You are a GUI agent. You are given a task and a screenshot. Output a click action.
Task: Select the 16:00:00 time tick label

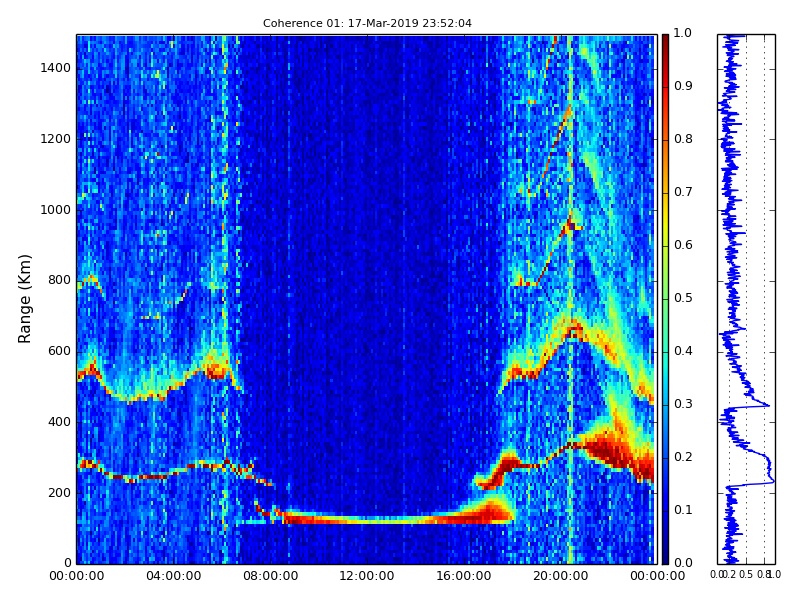(464, 576)
